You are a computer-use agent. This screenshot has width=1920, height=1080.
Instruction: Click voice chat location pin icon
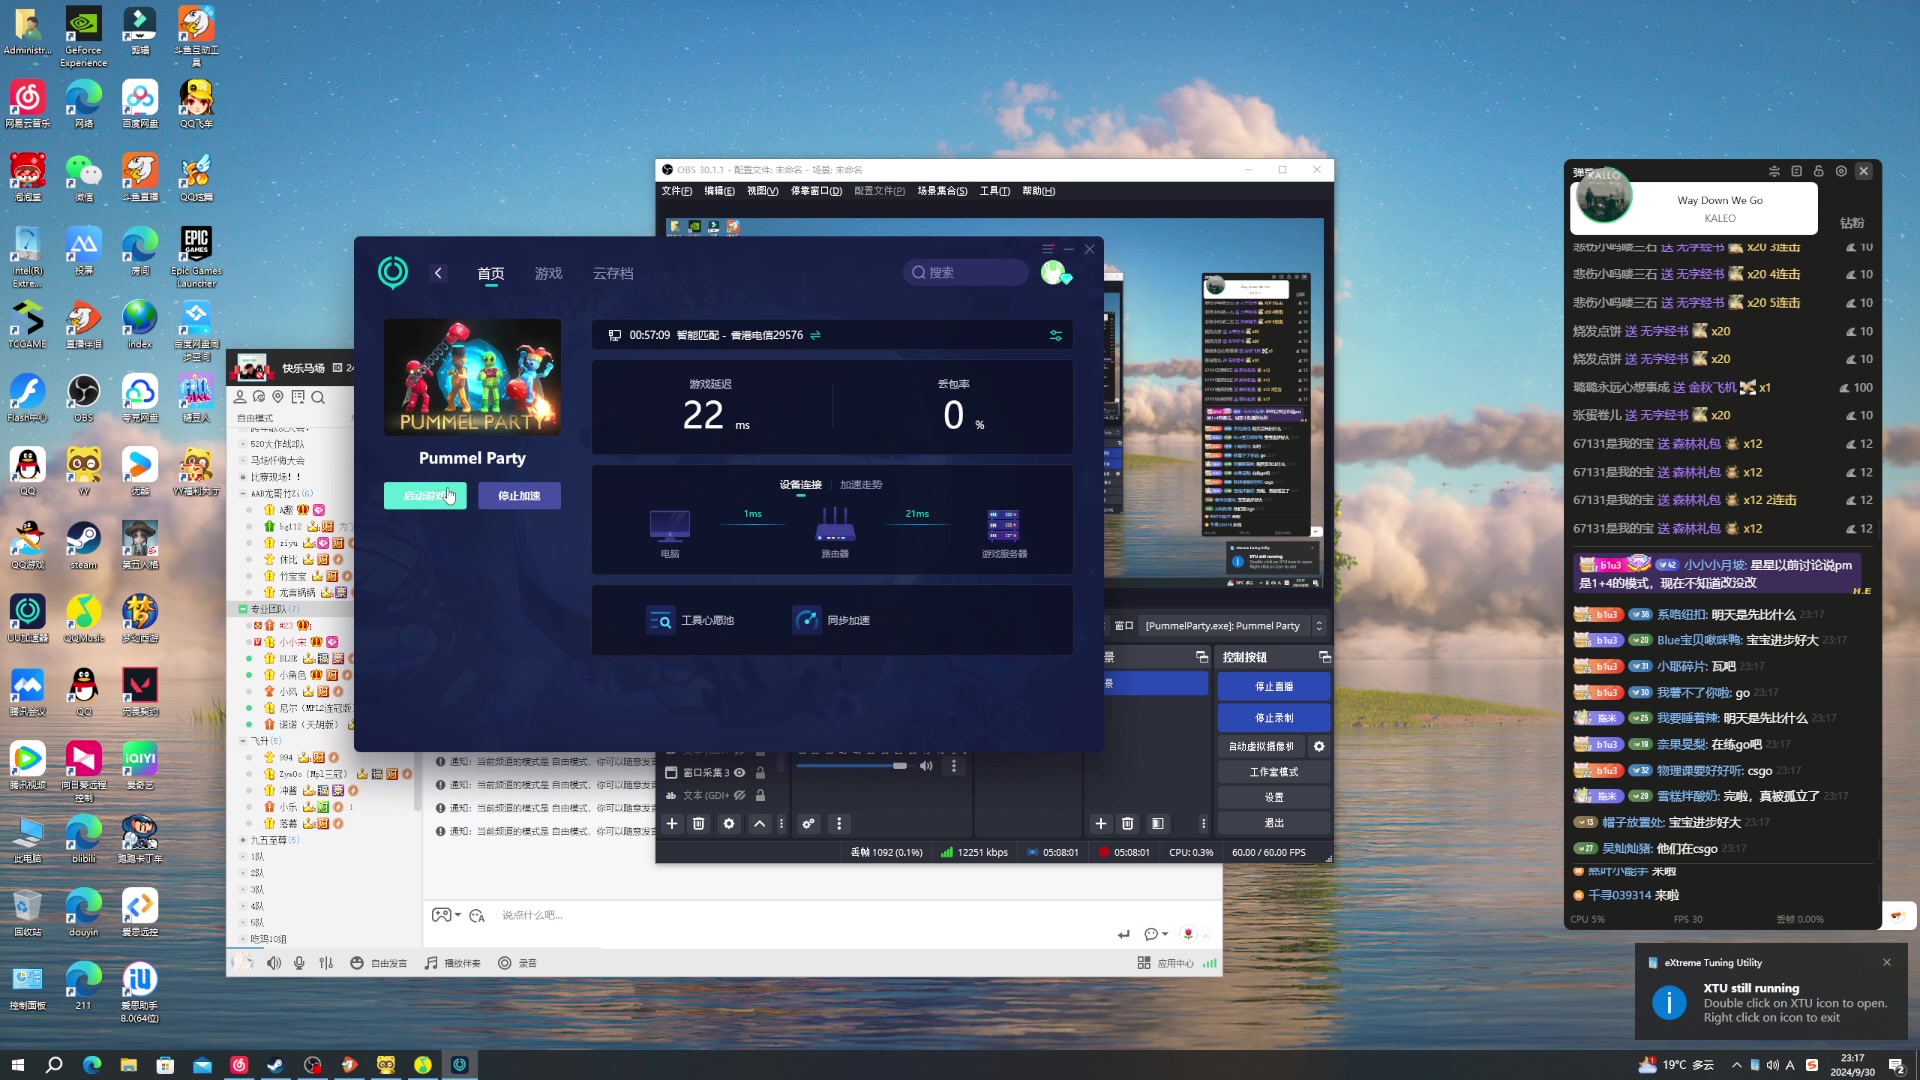tap(278, 397)
